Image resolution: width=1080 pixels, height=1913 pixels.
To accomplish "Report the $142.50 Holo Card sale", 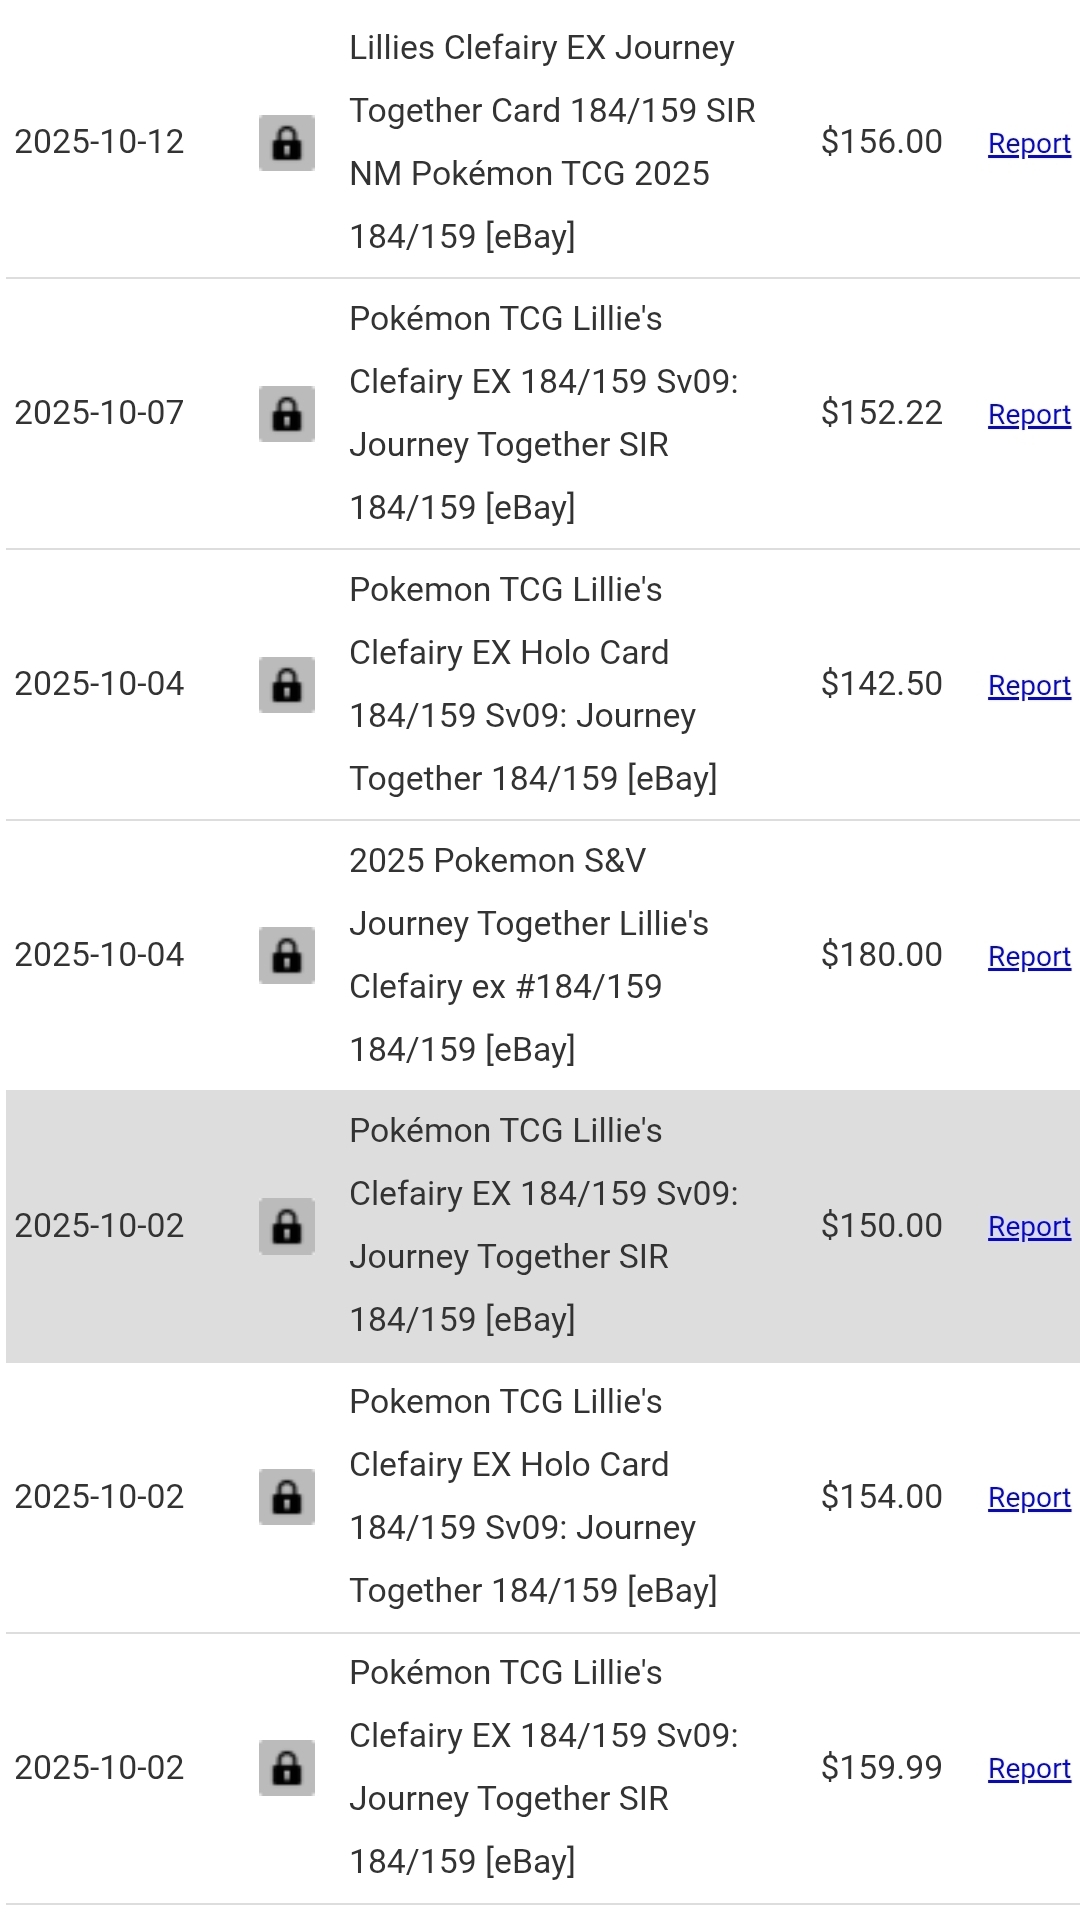I will pos(1029,686).
